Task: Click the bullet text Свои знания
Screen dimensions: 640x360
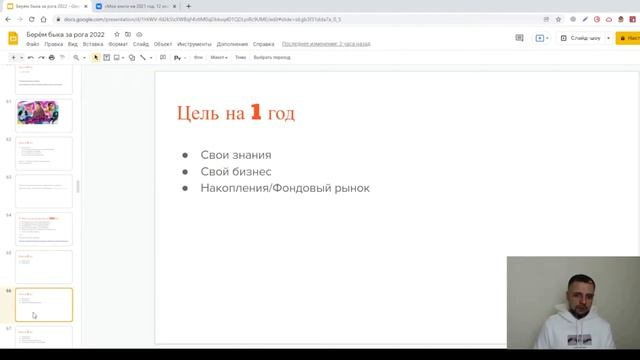Action: click(x=236, y=155)
